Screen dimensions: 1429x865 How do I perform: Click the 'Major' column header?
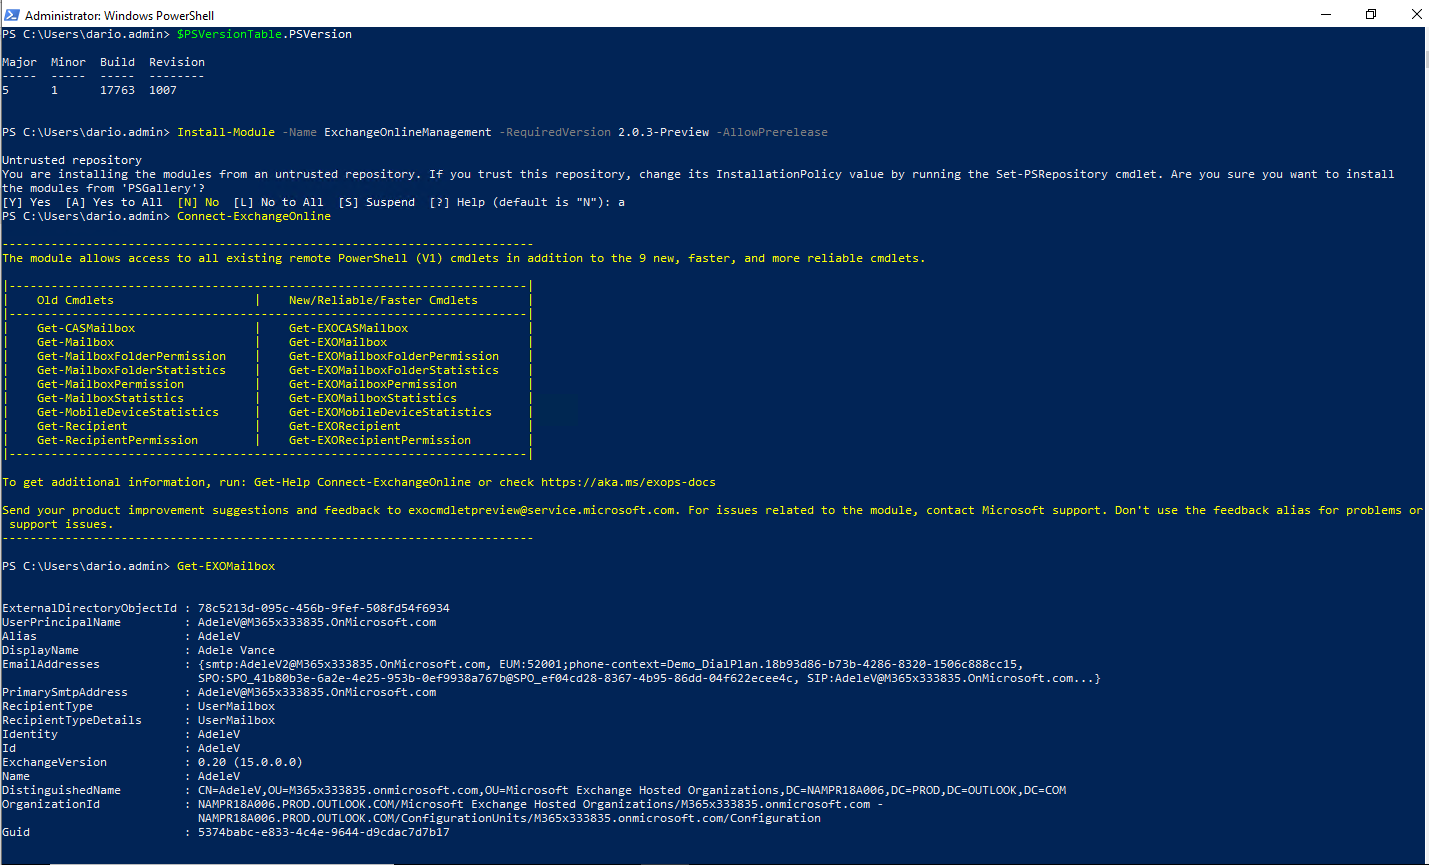[x=19, y=62]
